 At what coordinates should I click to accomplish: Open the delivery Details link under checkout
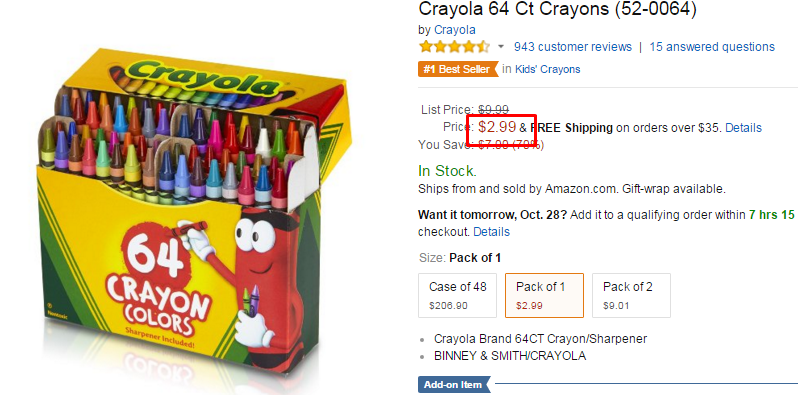pos(491,232)
